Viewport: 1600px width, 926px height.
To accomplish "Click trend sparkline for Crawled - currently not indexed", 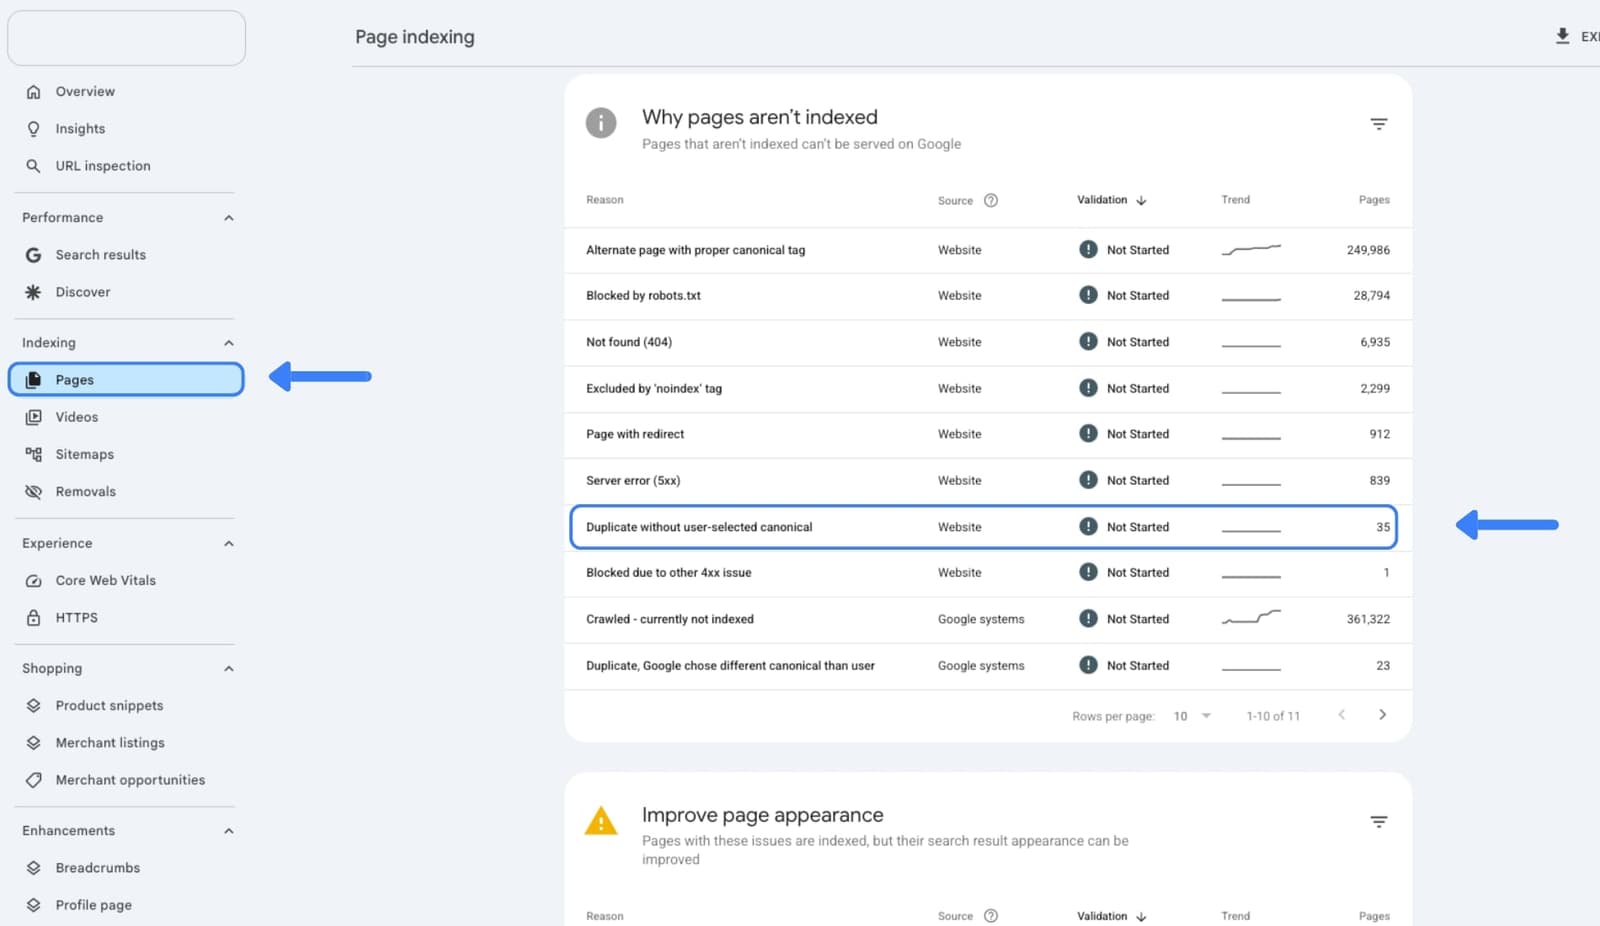I will [1251, 618].
